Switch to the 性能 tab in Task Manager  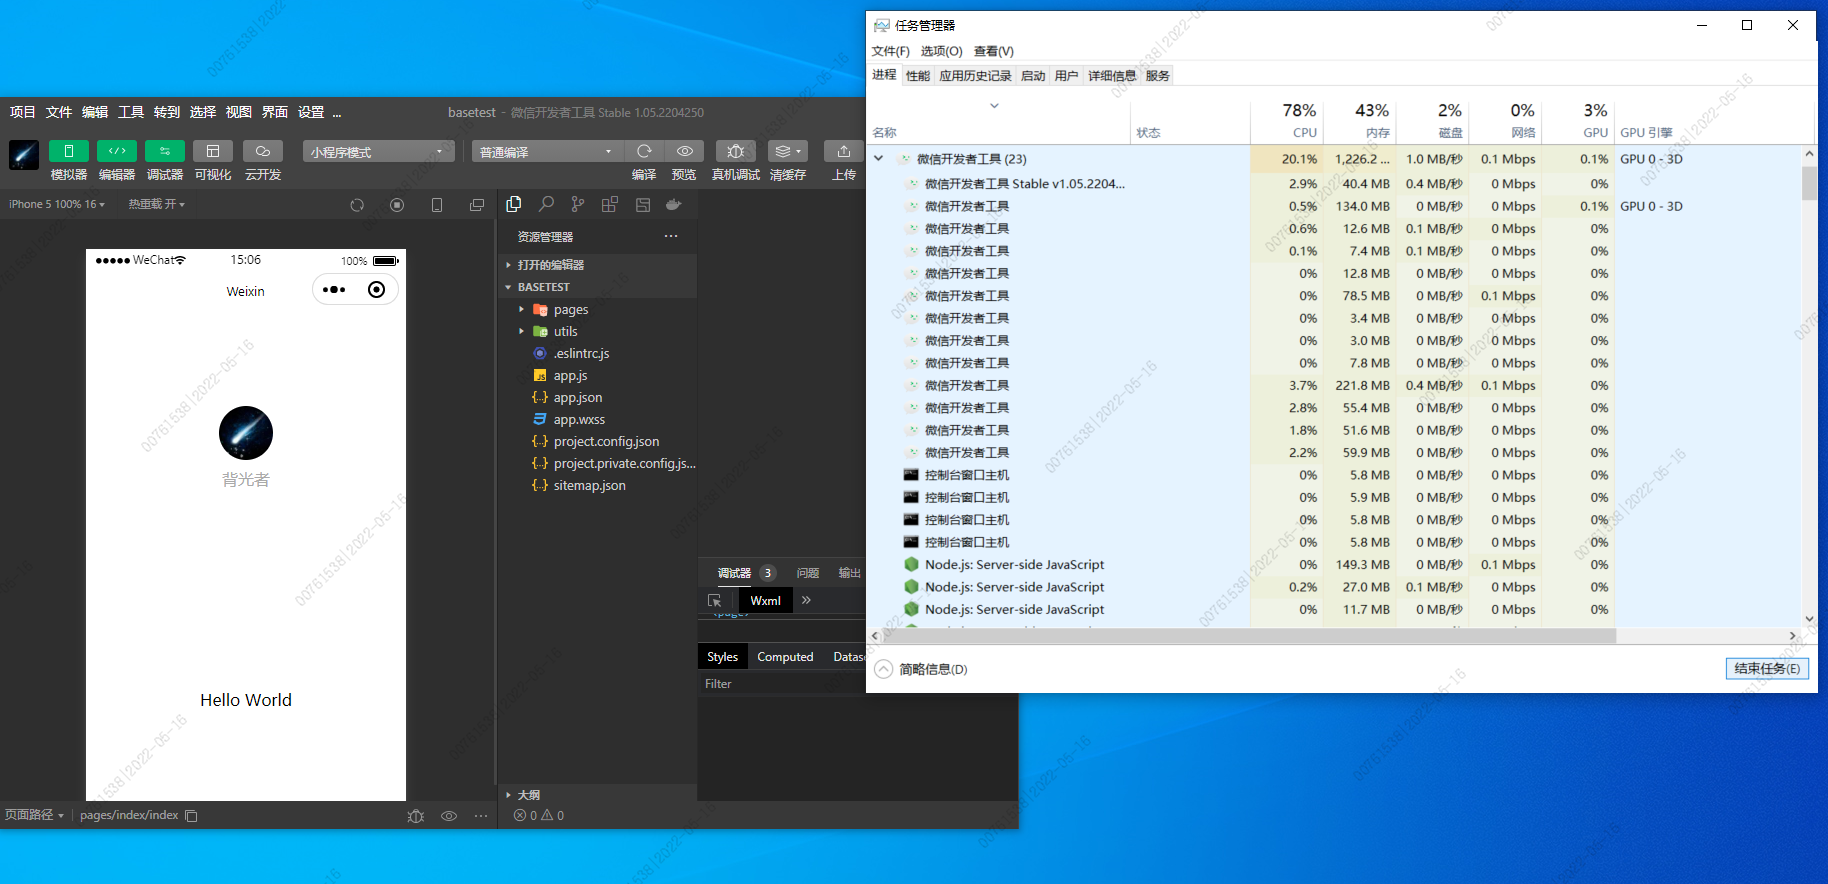(x=918, y=76)
